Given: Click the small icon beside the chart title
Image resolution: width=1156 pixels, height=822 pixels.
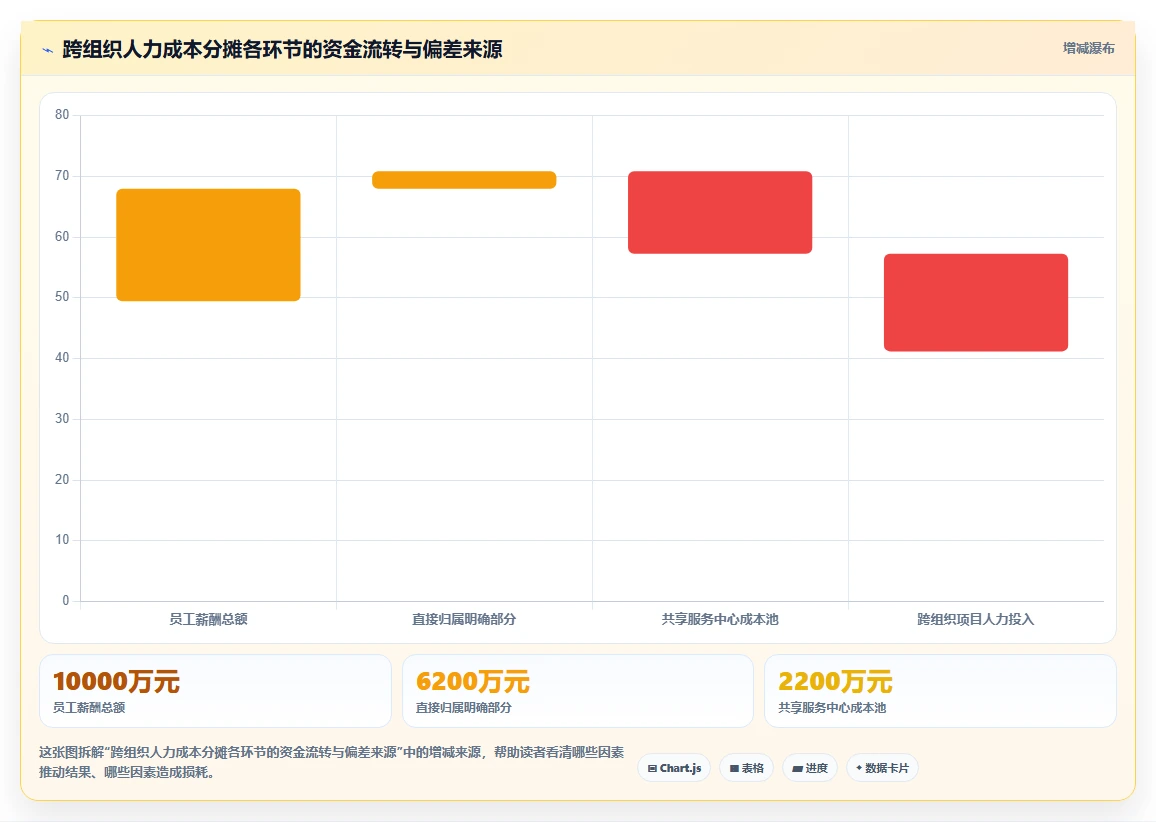Looking at the screenshot, I should pyautogui.click(x=48, y=50).
